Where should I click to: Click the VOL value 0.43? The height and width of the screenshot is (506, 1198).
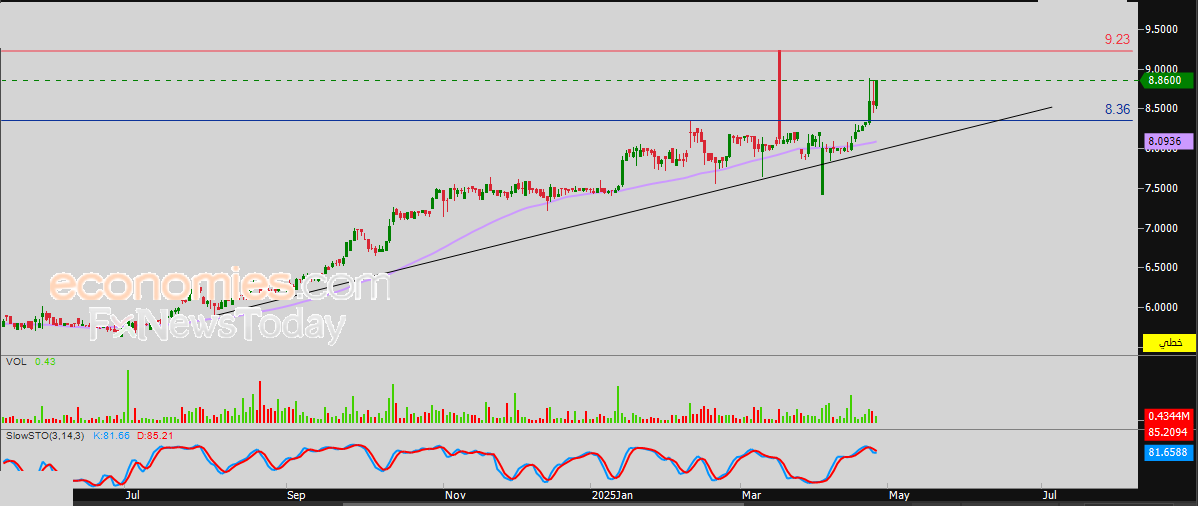[x=44, y=362]
